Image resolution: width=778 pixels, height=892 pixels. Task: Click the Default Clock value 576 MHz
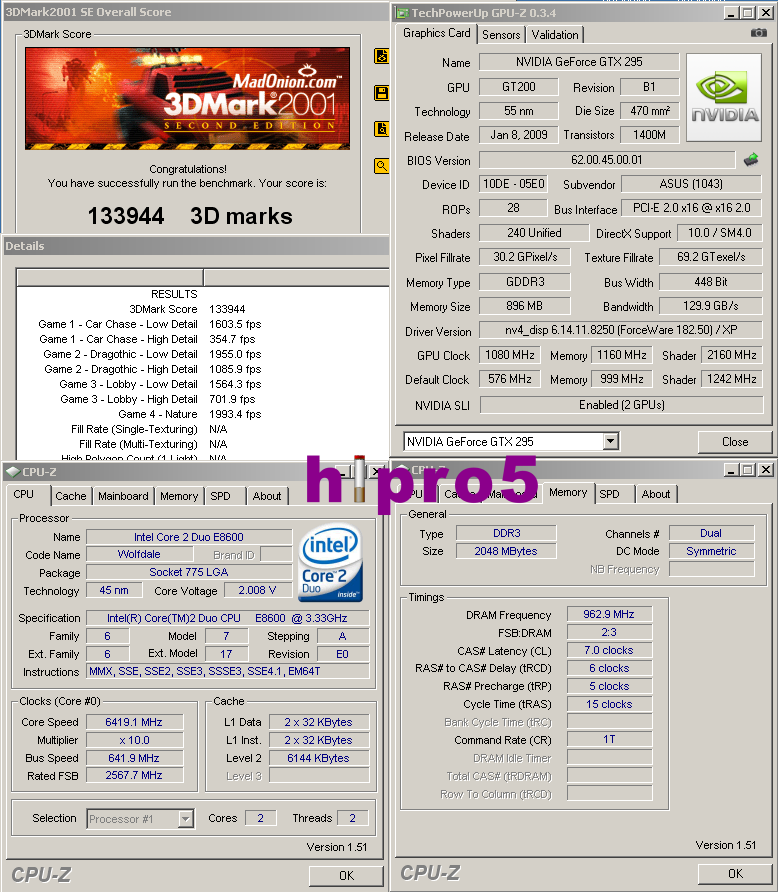click(510, 379)
